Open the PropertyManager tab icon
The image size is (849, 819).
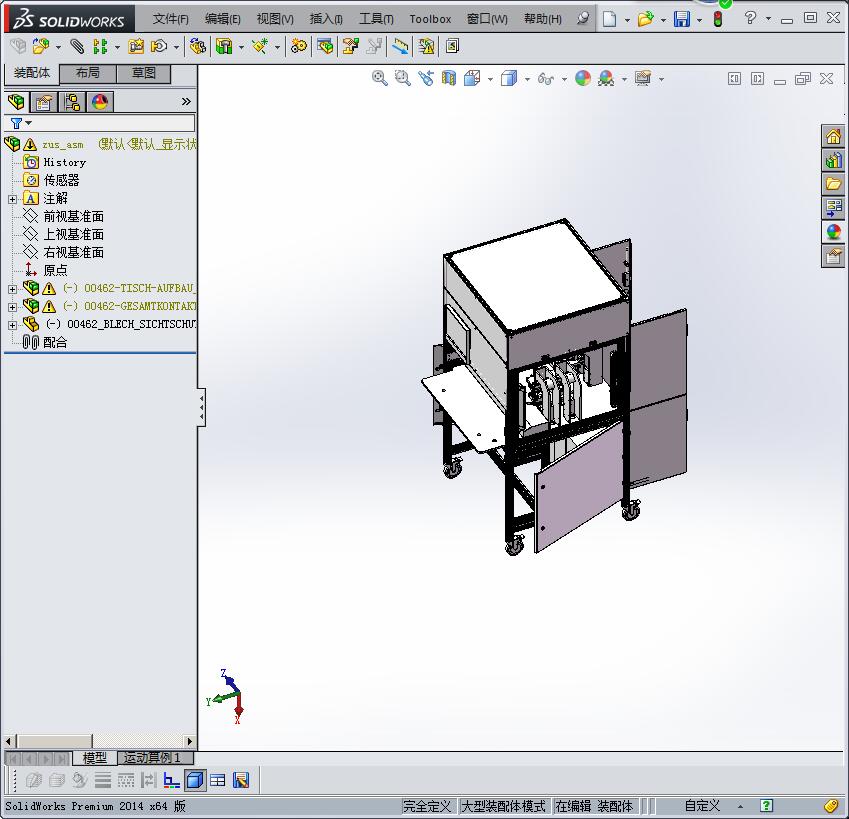[x=44, y=102]
